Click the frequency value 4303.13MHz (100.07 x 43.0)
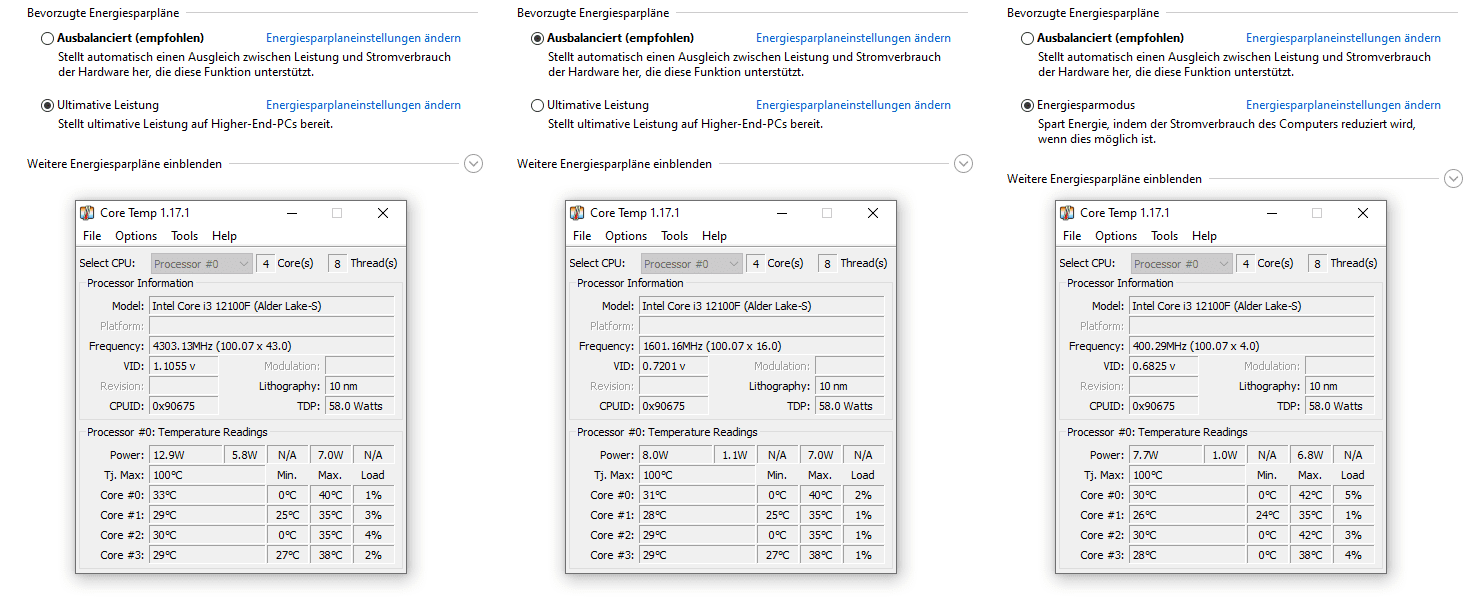 click(272, 346)
